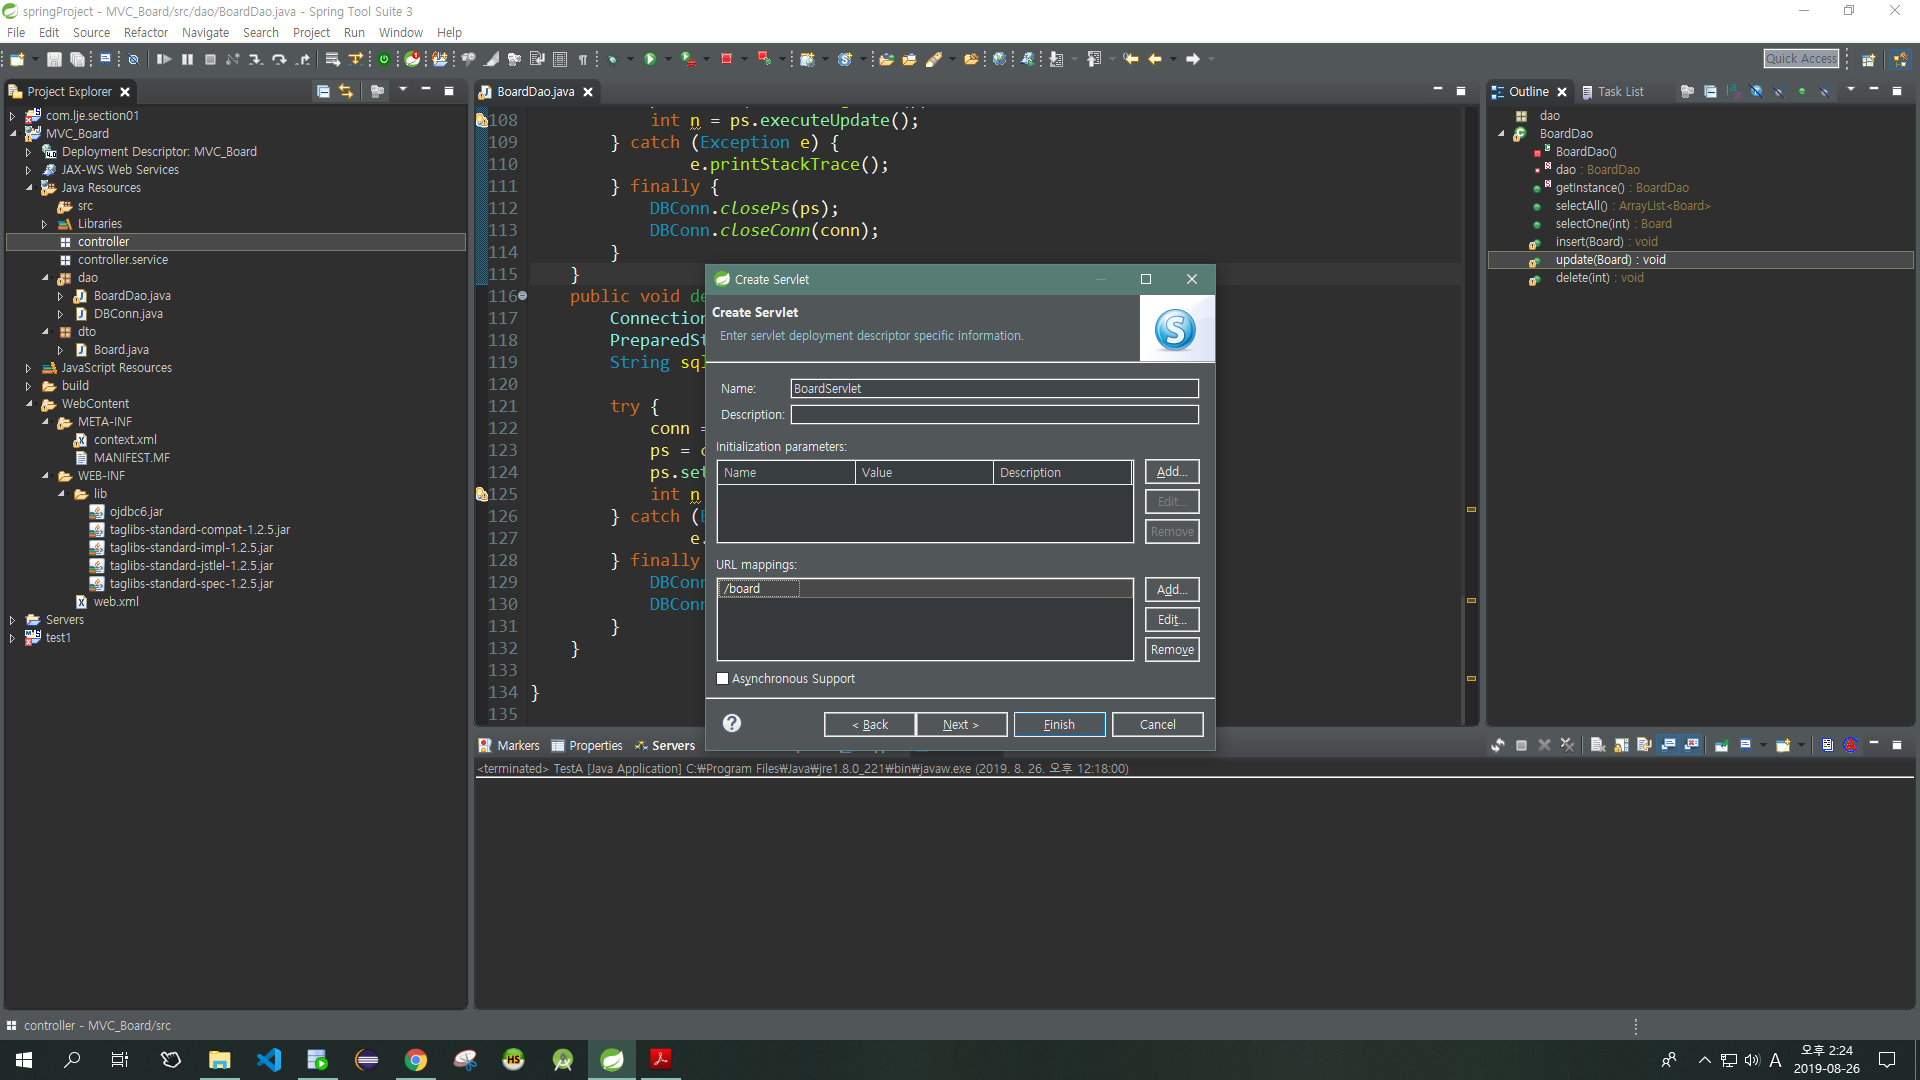Click Save icon in main toolbar
The image size is (1920, 1080).
coord(54,59)
